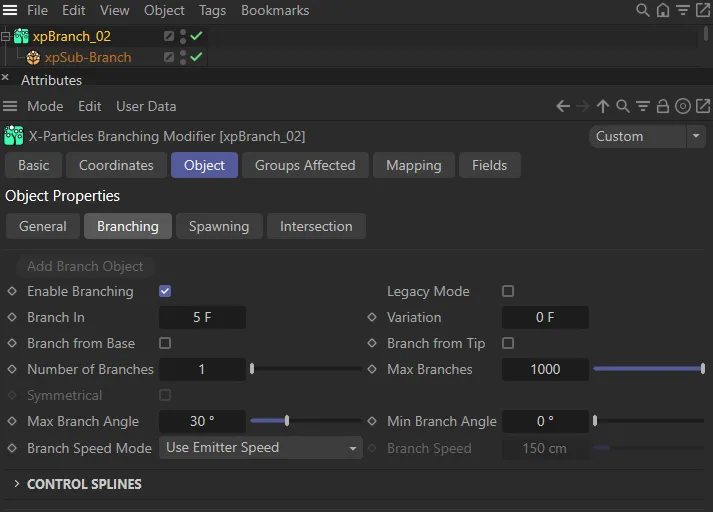This screenshot has height=512, width=713.
Task: Select the Branching sub-tab
Action: click(128, 226)
